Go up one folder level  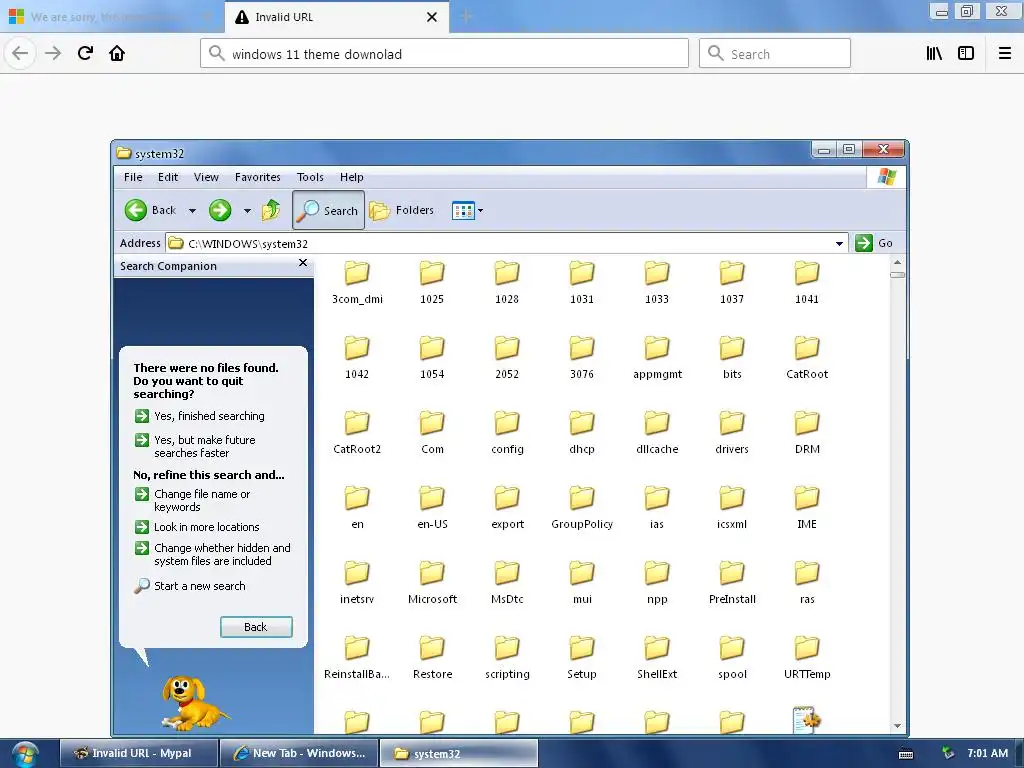(x=270, y=210)
